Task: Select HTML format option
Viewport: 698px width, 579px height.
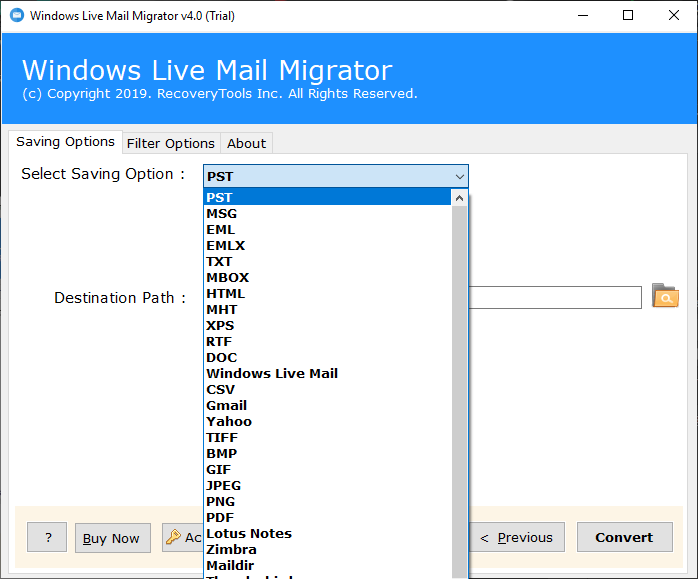Action: click(x=327, y=294)
